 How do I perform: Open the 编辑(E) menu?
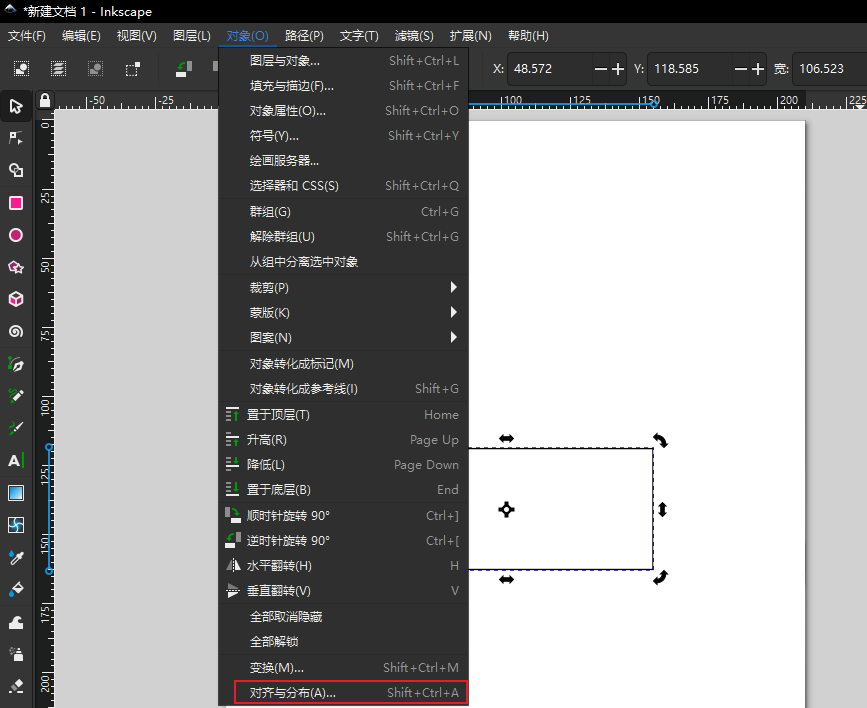tap(81, 36)
